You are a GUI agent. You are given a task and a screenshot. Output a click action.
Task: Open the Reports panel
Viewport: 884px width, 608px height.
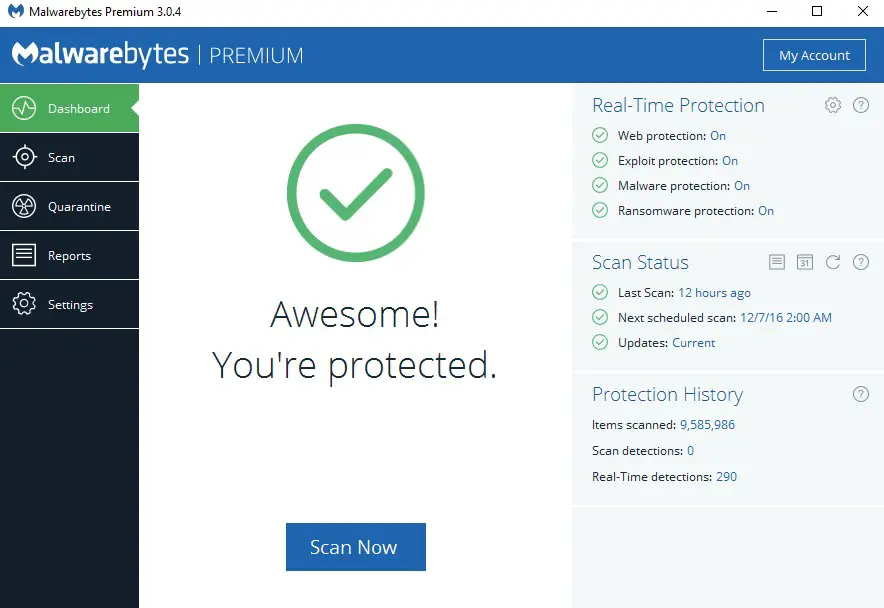(70, 255)
